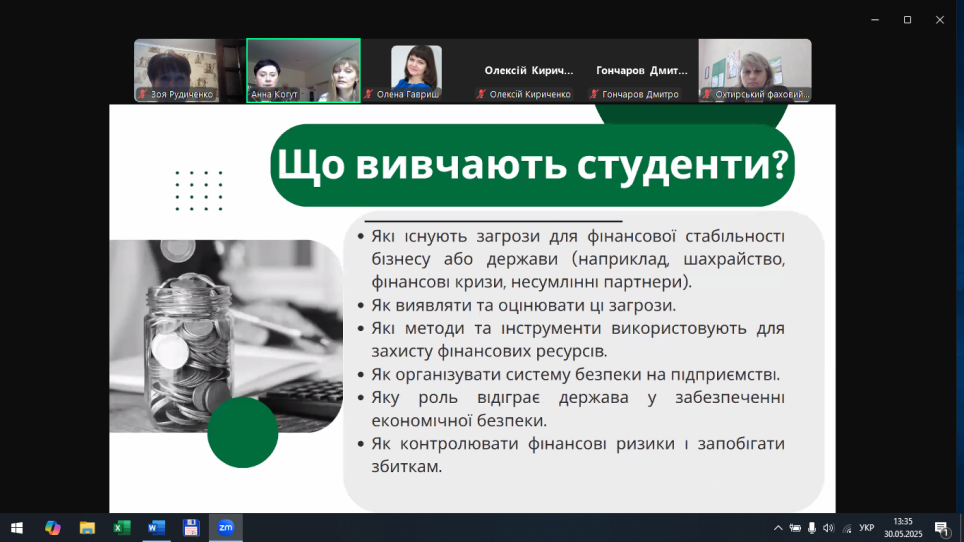This screenshot has height=542, width=964.
Task: Select Зоя Рудиченко's video thumbnail
Action: click(x=190, y=71)
